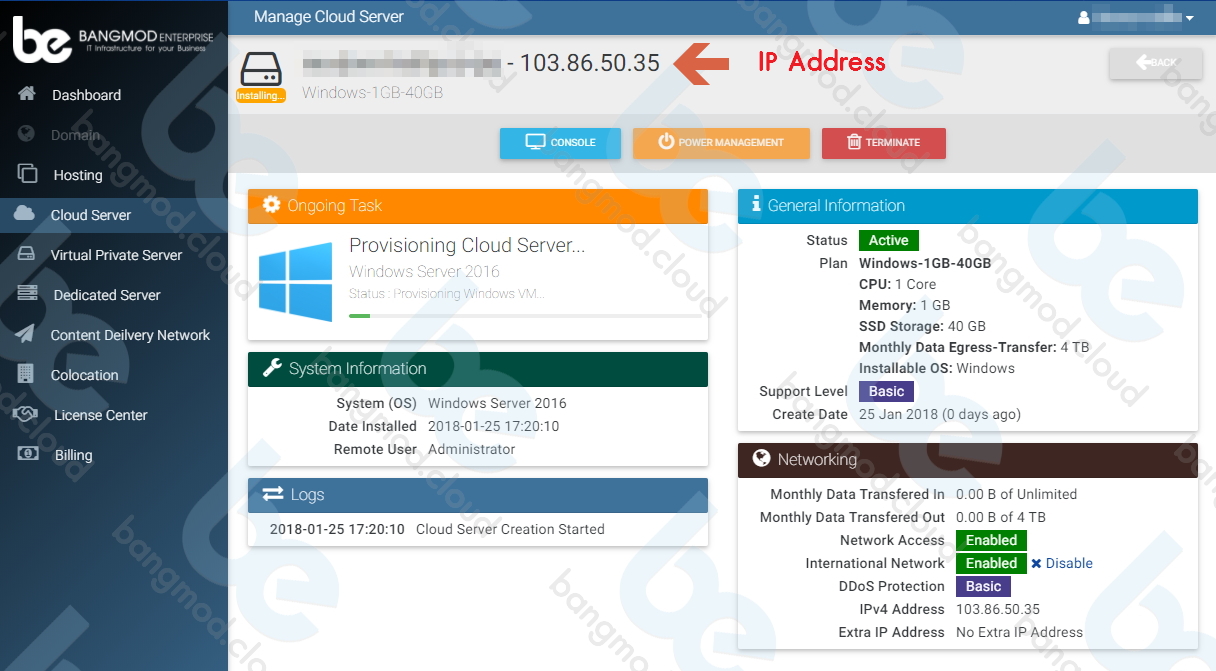Viewport: 1216px width, 671px height.
Task: Click International Network Enabled badge
Action: pos(991,563)
